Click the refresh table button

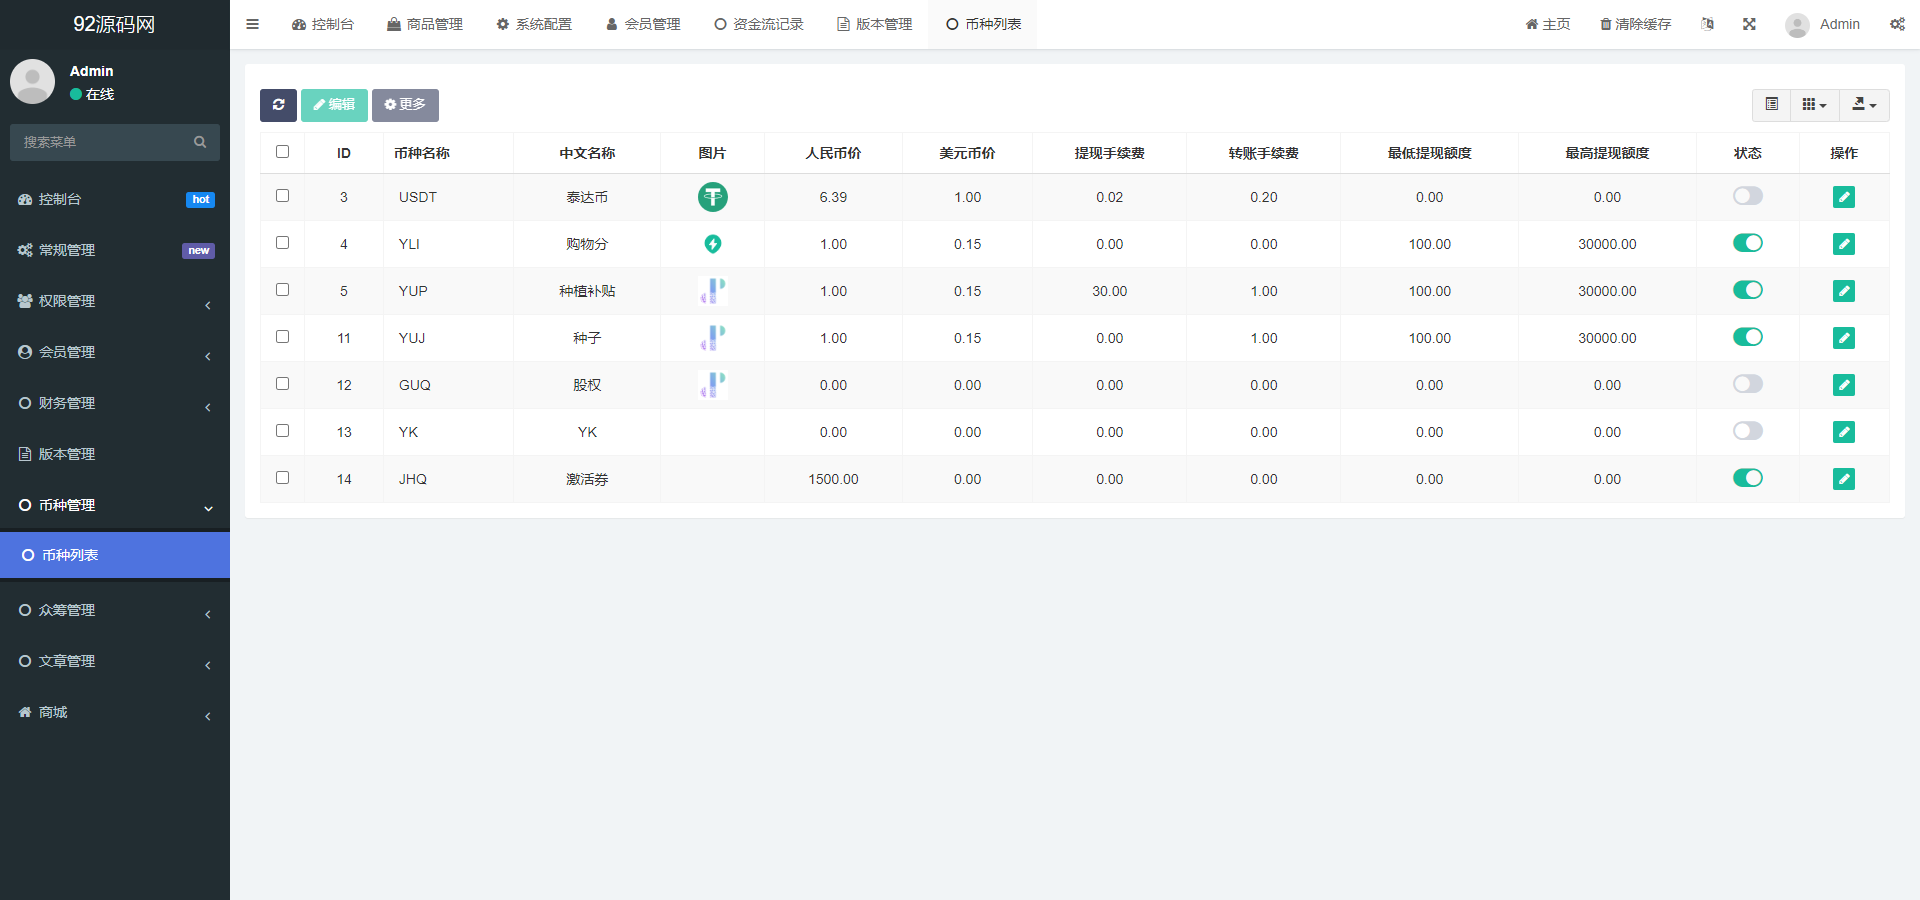[278, 105]
